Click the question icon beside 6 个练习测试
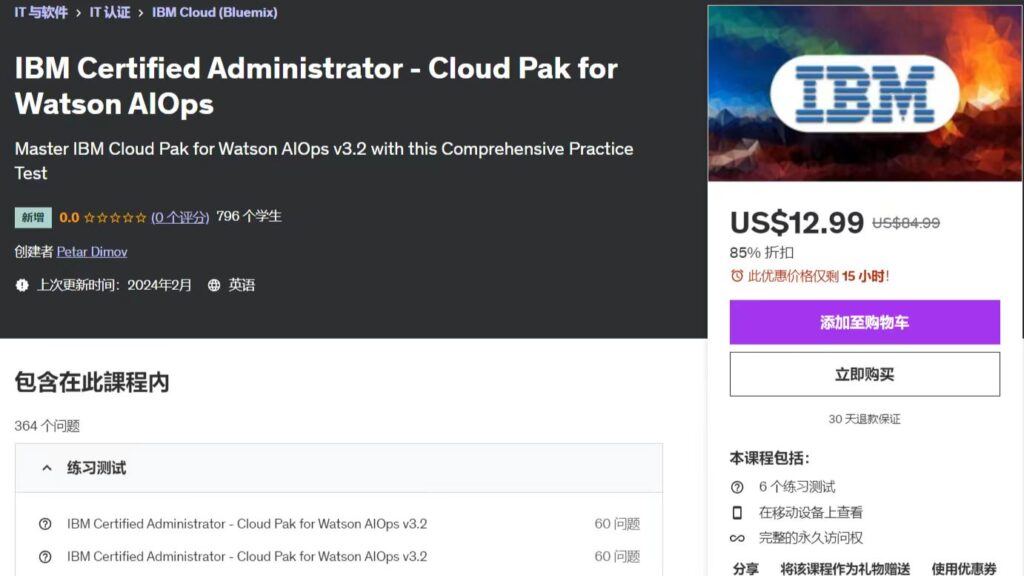This screenshot has width=1024, height=576. (737, 487)
